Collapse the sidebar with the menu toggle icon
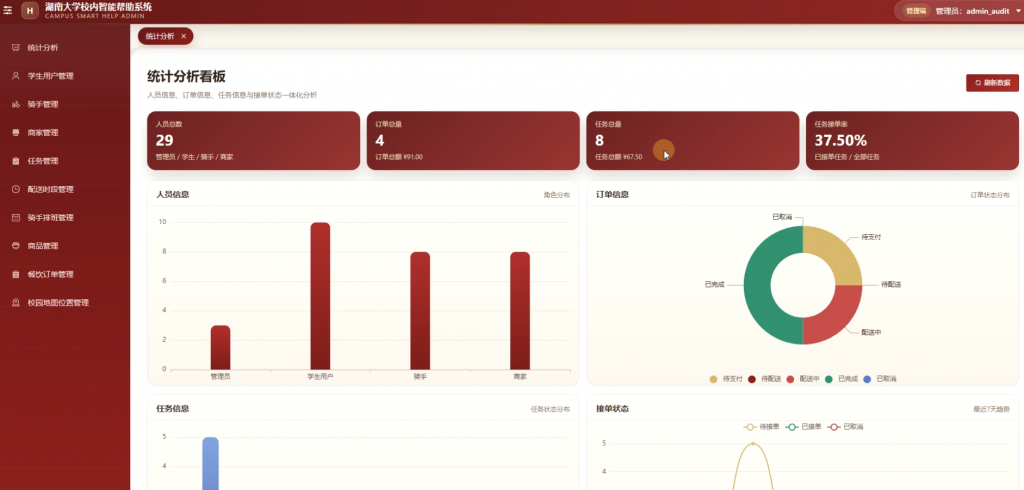The width and height of the screenshot is (1024, 490). pos(8,10)
